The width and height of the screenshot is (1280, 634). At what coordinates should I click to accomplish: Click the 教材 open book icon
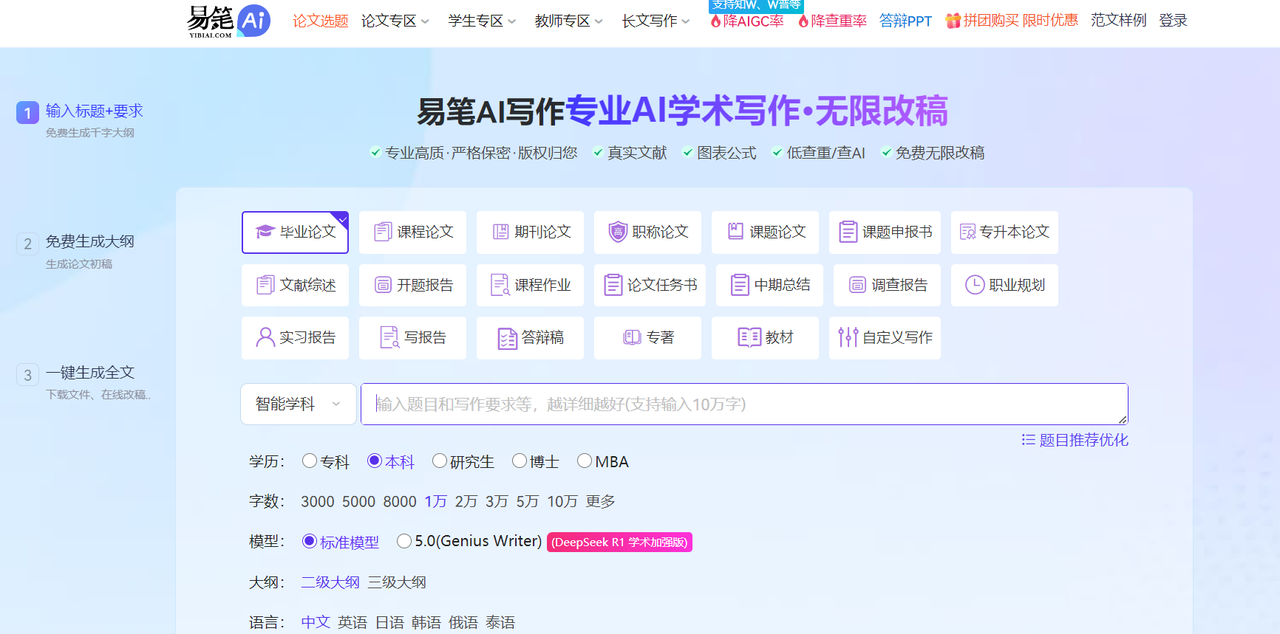pos(750,337)
